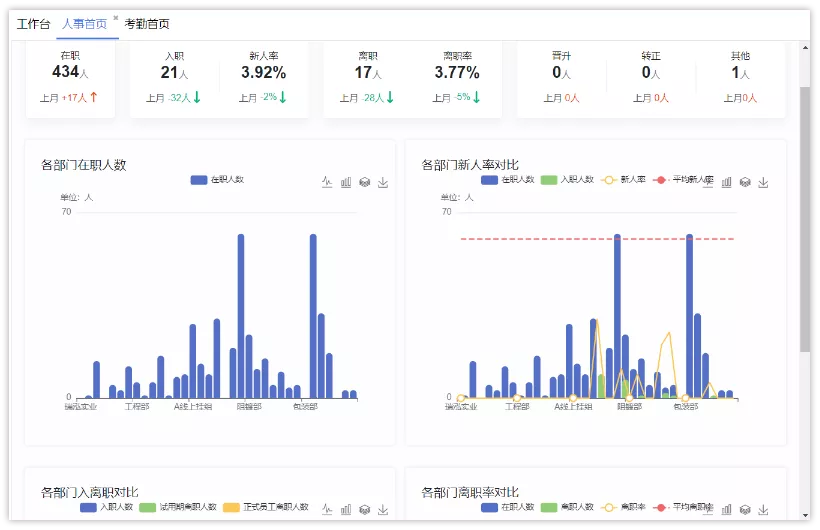The width and height of the screenshot is (820, 530).
Task: Toggle 入职人数 series in 各部门新人率对比 legend
Action: coord(567,179)
